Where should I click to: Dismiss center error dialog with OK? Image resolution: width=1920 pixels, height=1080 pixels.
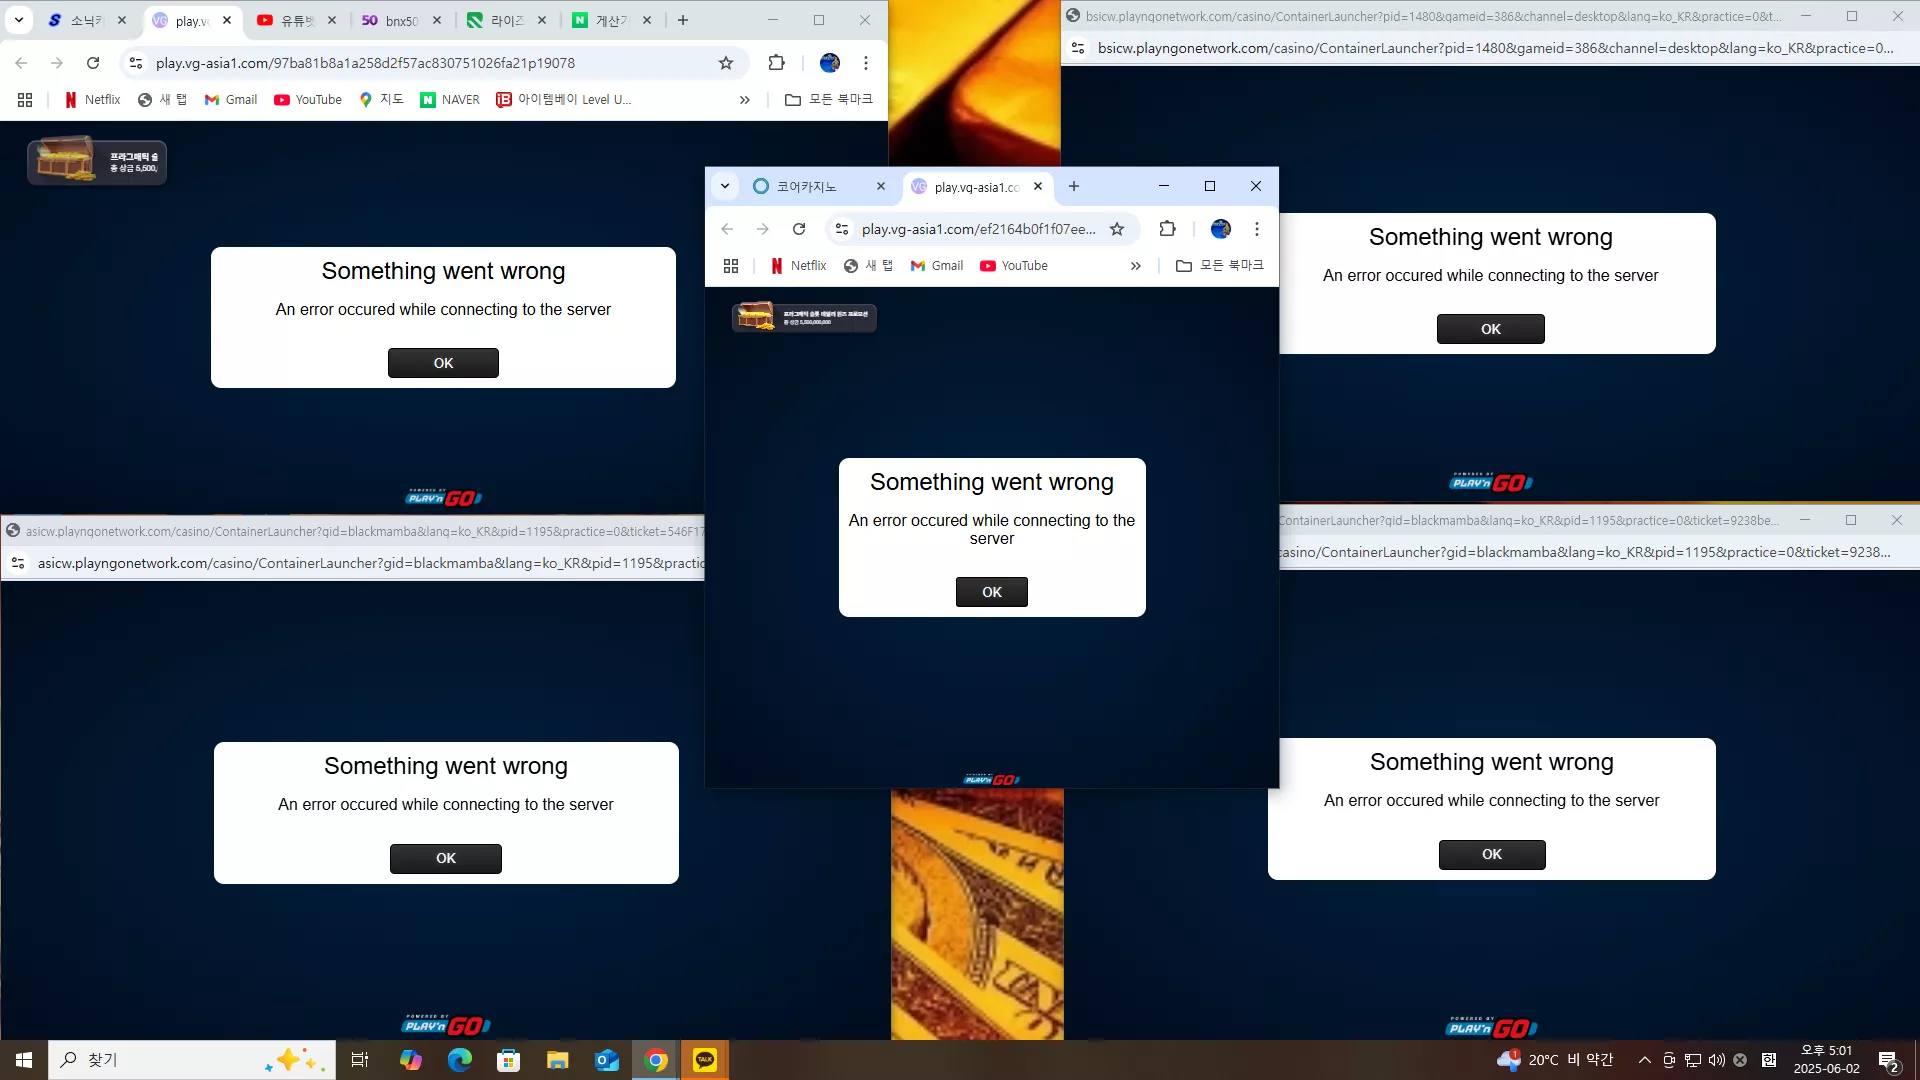pos(992,592)
